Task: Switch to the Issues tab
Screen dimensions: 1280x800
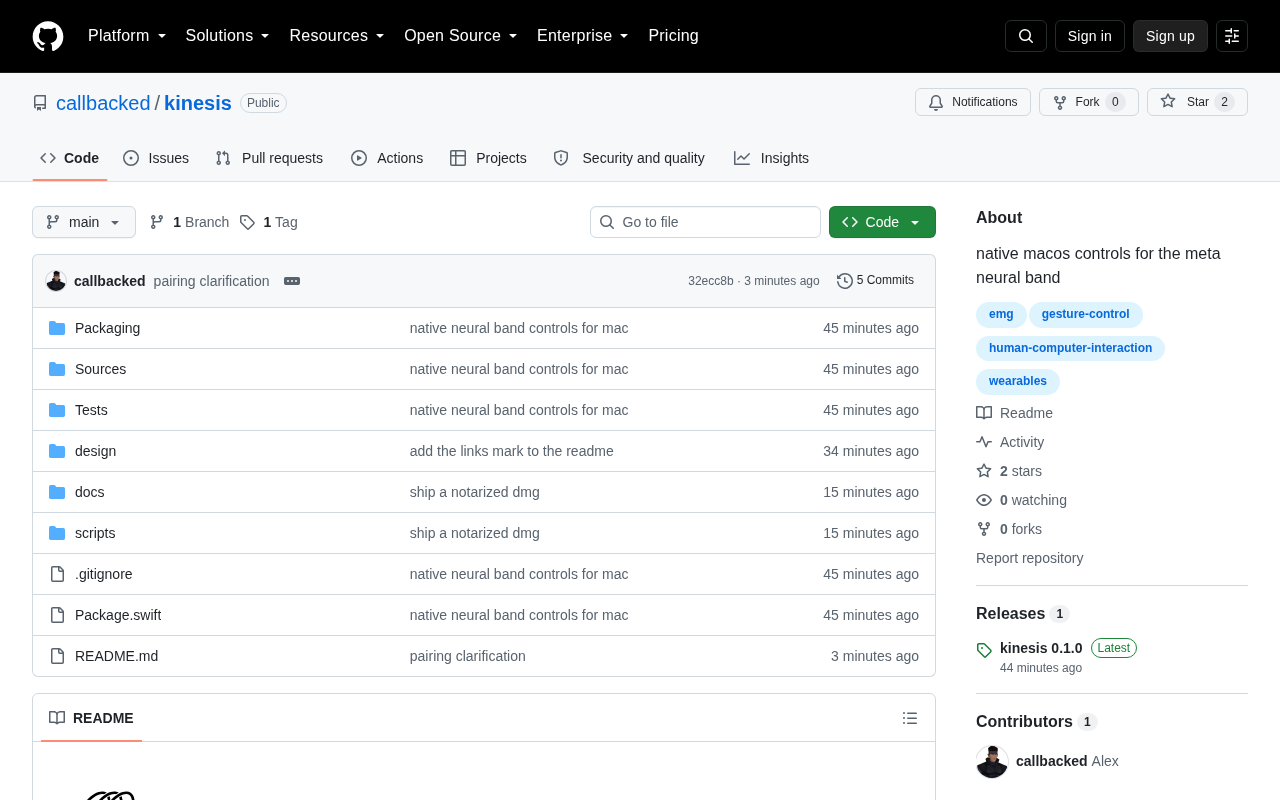Action: click(156, 158)
